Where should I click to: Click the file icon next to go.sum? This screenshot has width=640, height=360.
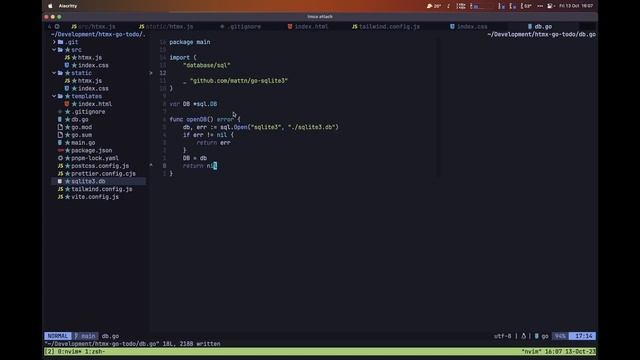click(x=60, y=135)
